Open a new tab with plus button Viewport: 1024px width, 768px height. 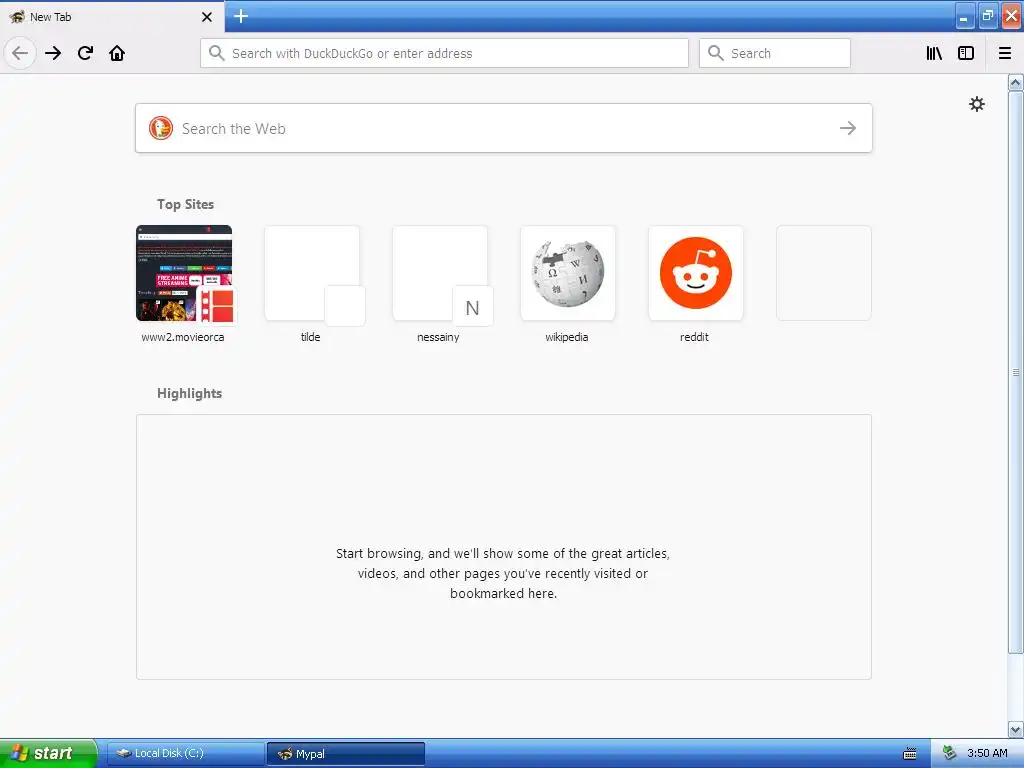point(241,16)
